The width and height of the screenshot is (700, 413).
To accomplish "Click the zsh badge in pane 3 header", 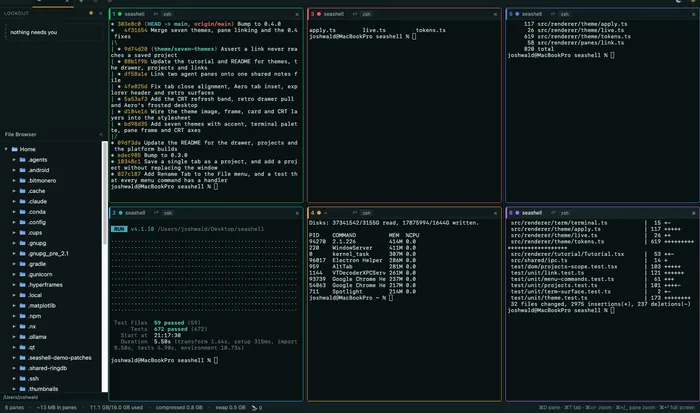I will (x=366, y=14).
